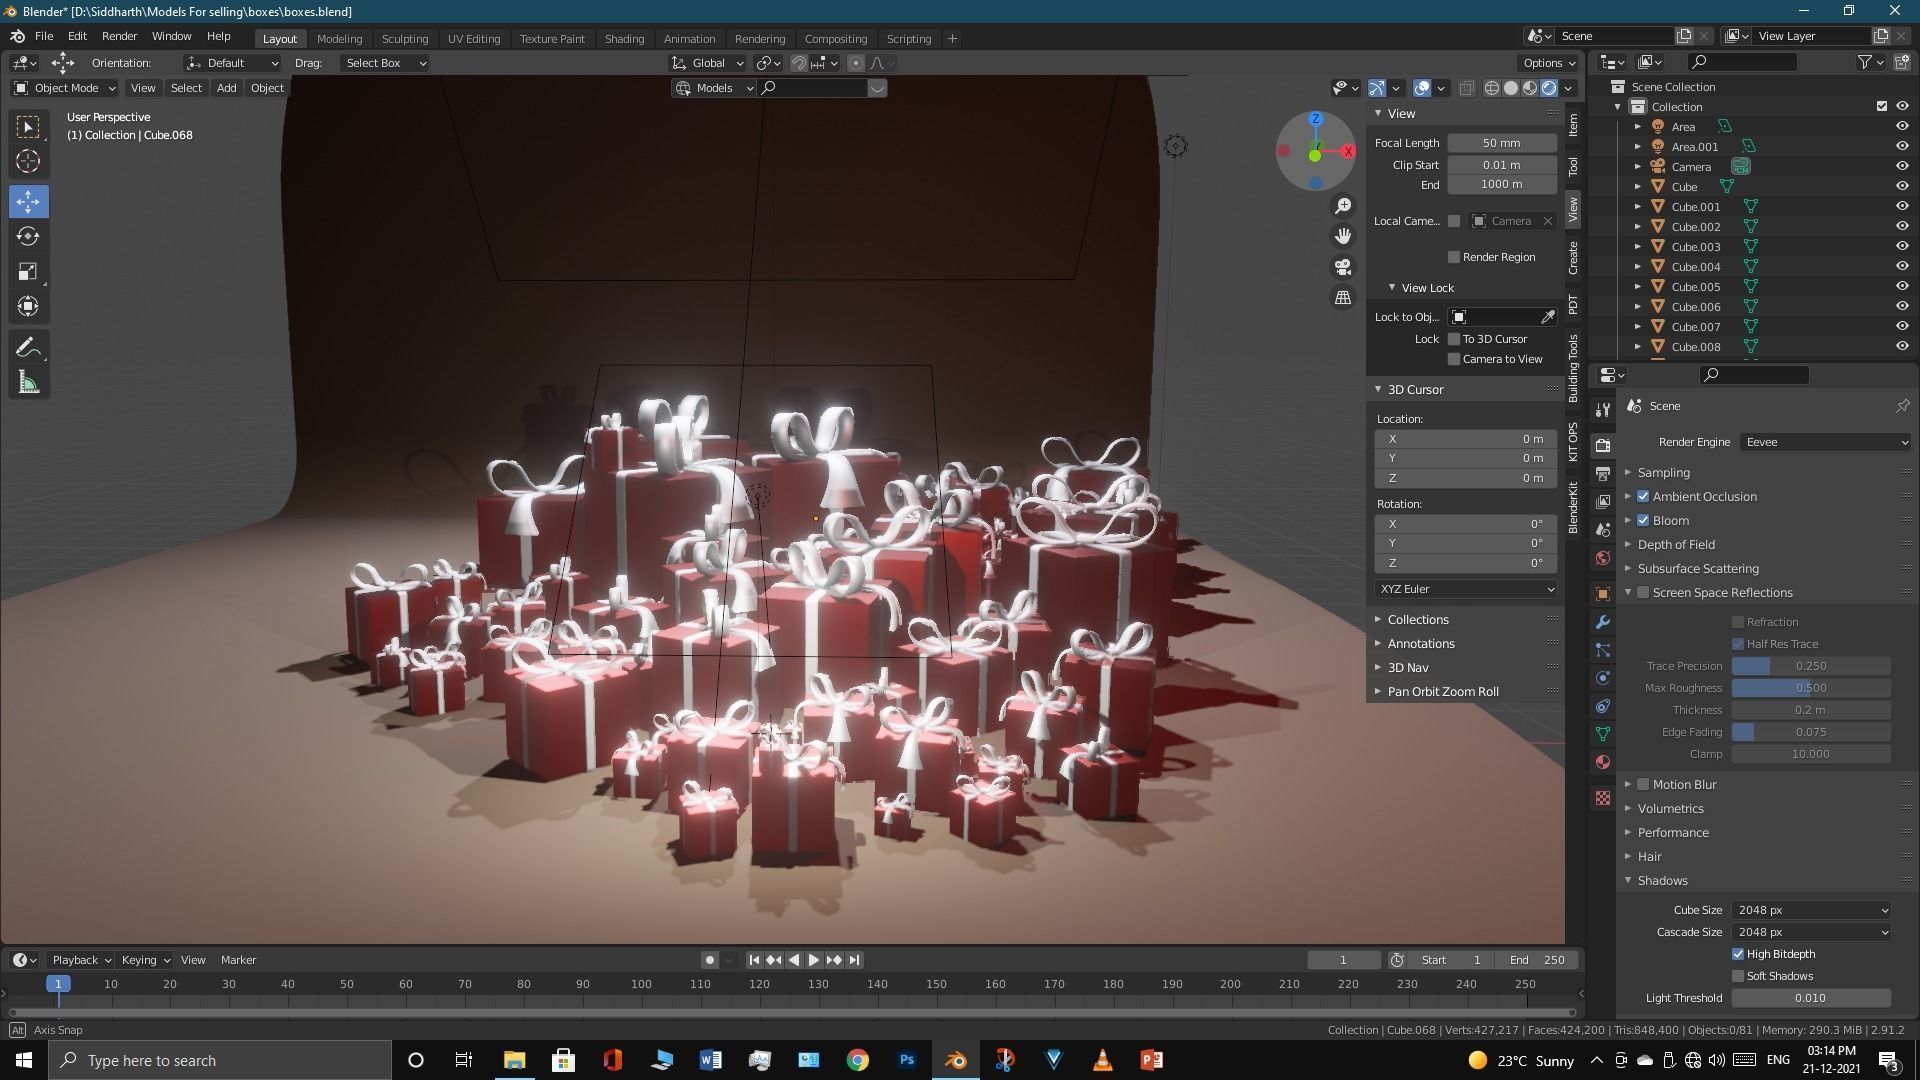
Task: Disable Ambient Occlusion checkbox
Action: (1643, 496)
